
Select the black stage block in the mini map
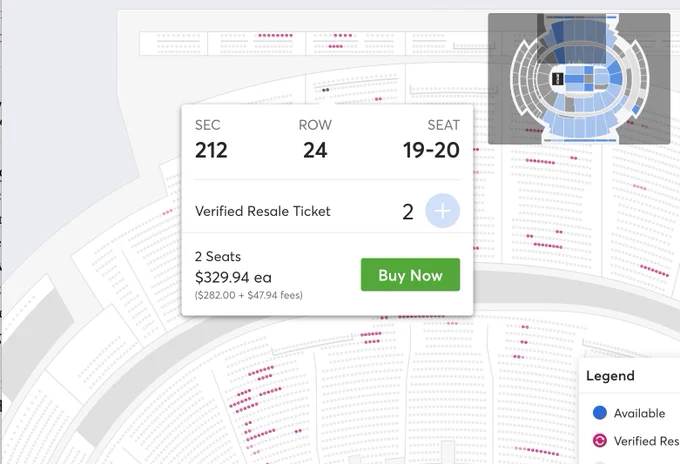coord(557,79)
